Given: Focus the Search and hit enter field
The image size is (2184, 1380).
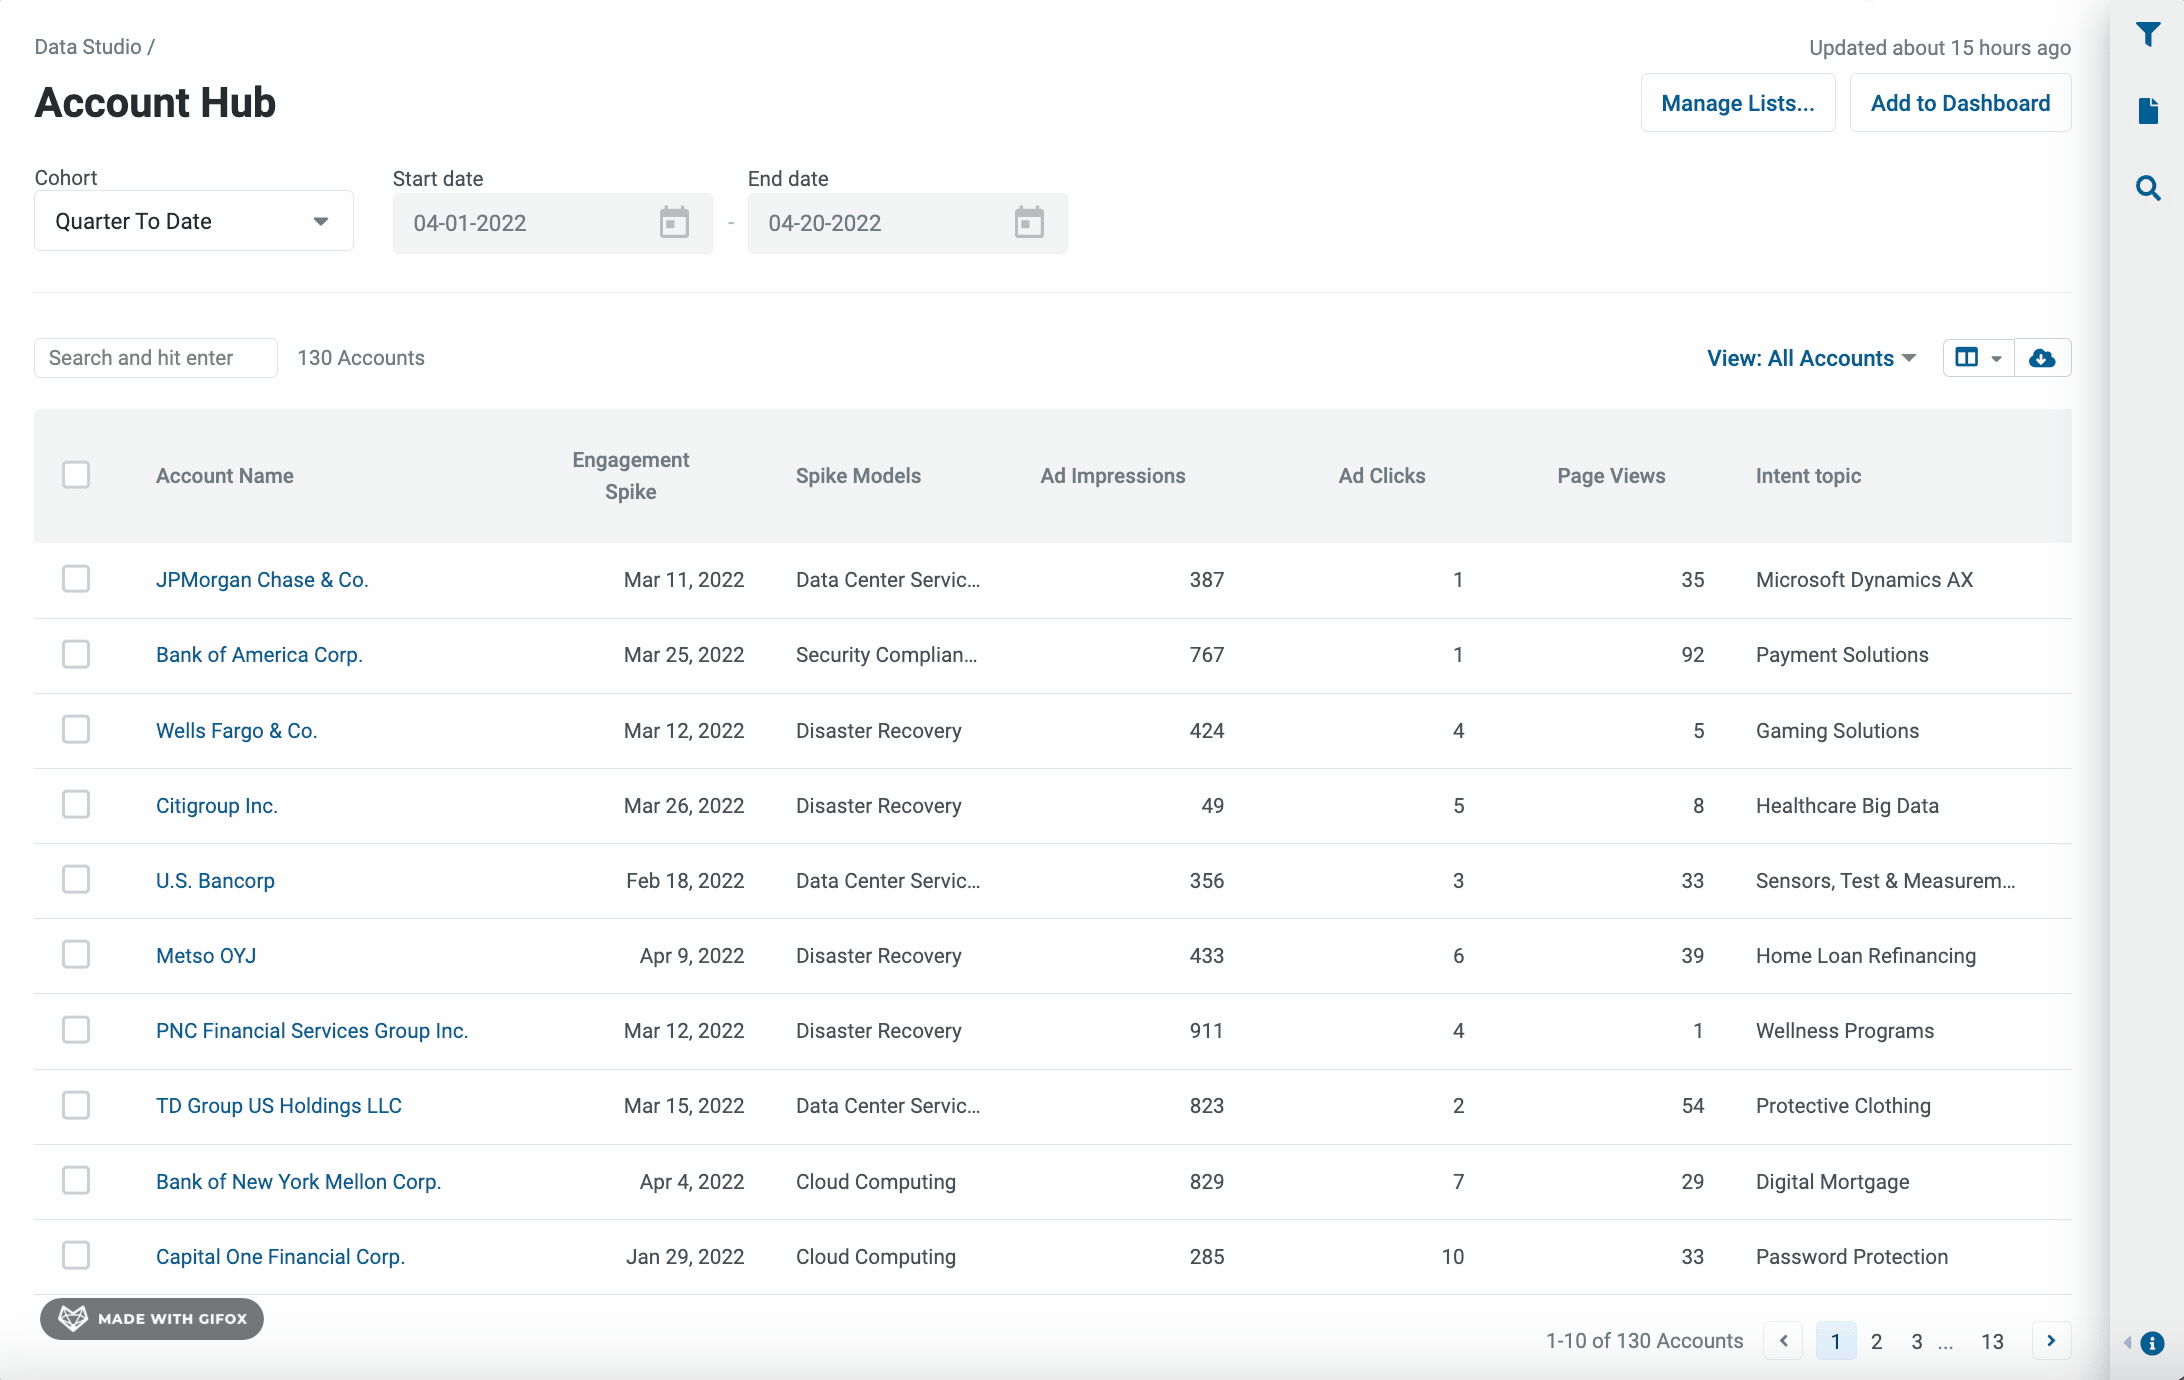Looking at the screenshot, I should (x=156, y=358).
